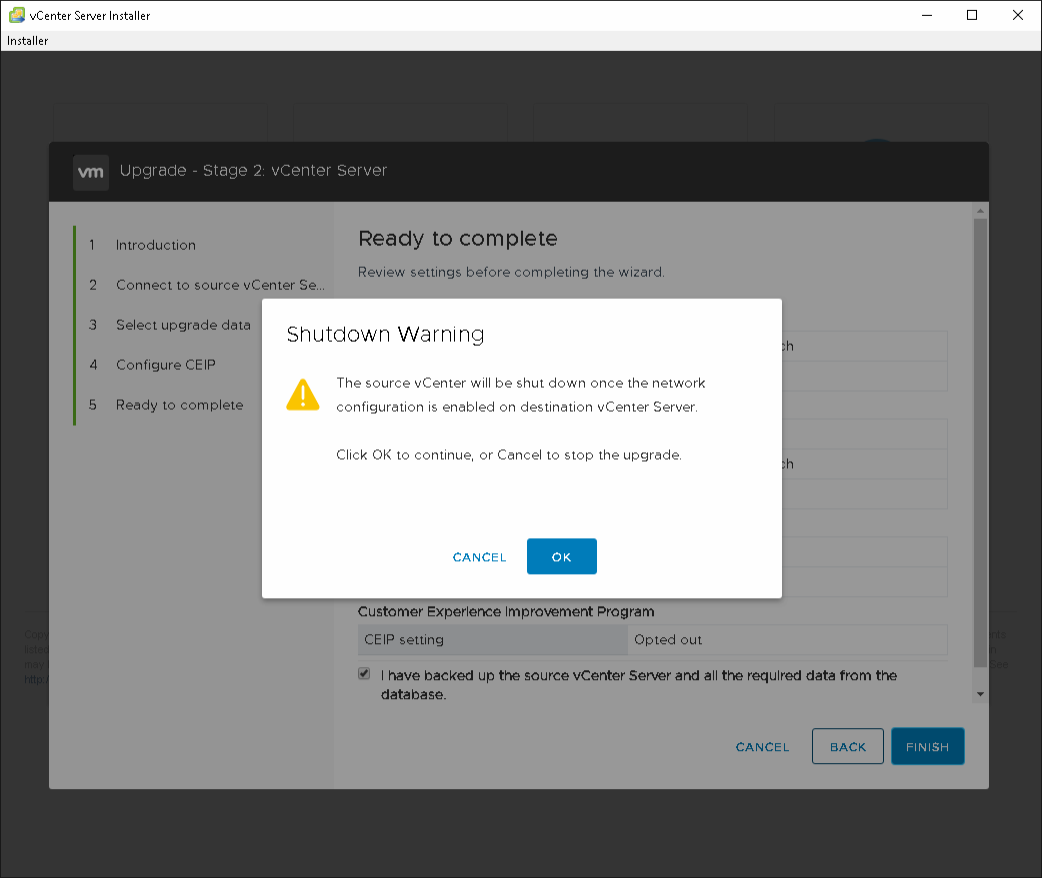Viewport: 1042px width, 878px height.
Task: Click CANCEL in the wizard footer
Action: (x=762, y=747)
